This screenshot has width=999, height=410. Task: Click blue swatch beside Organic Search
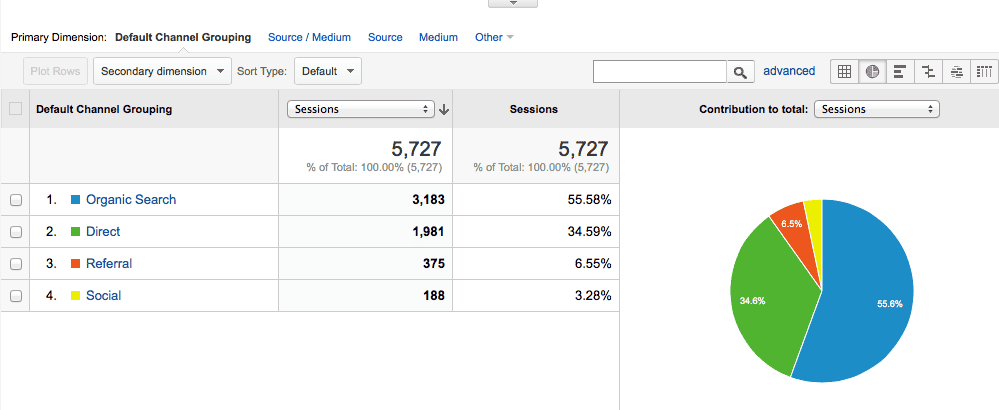[x=75, y=200]
